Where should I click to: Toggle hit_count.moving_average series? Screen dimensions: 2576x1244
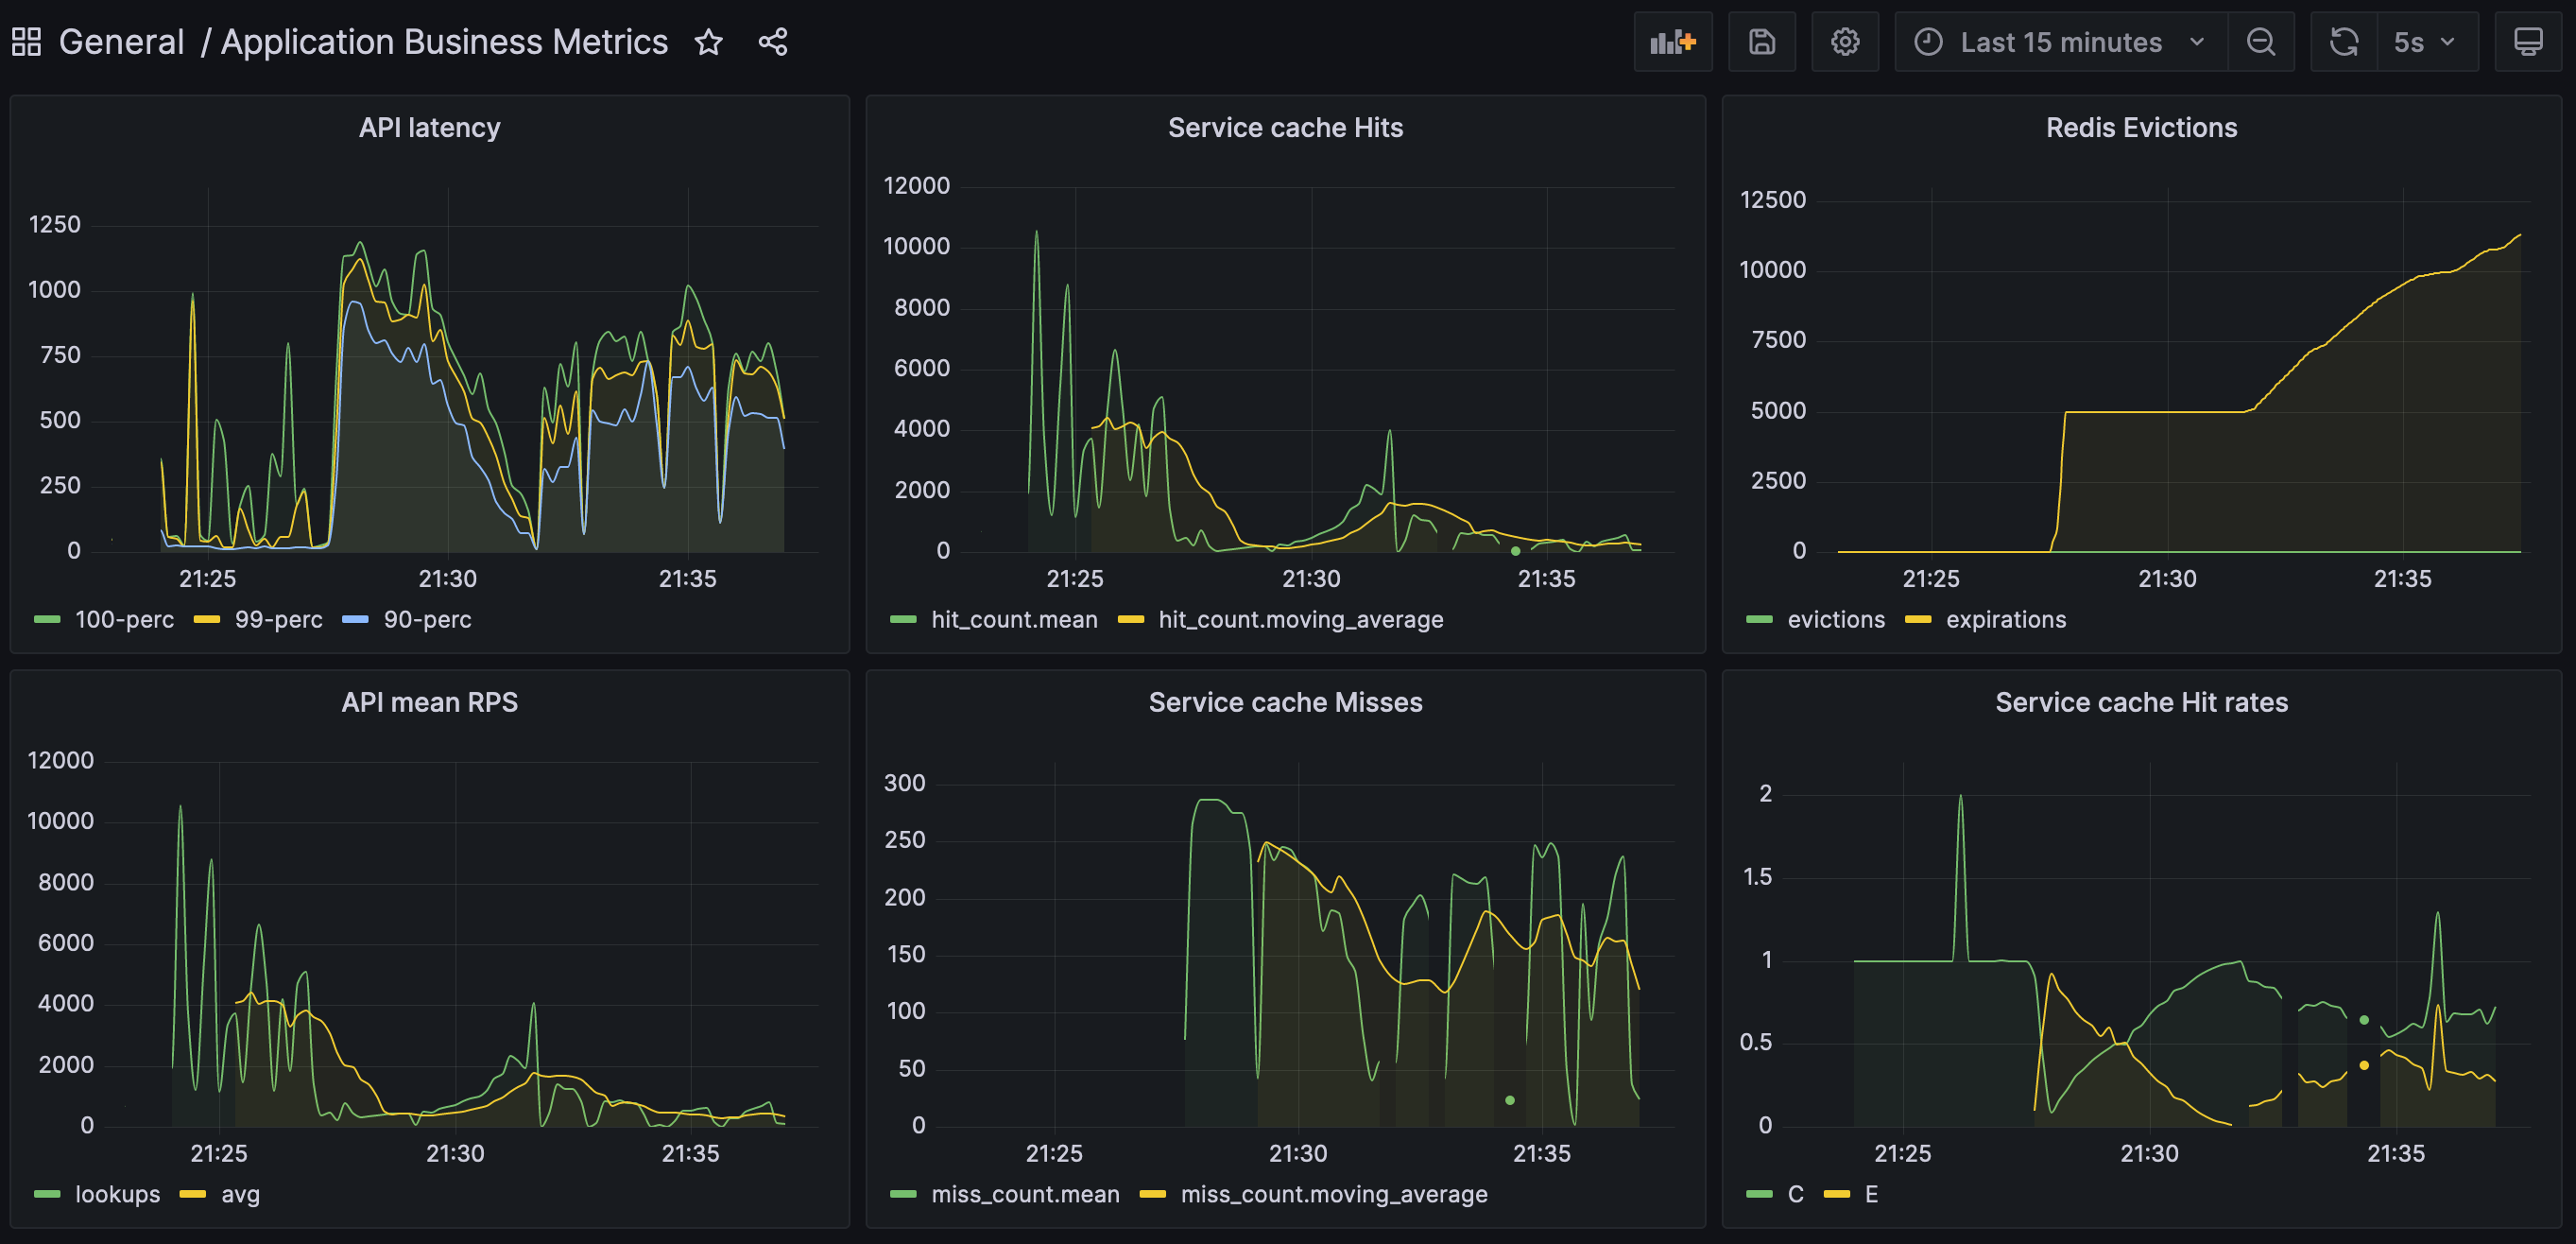point(1300,620)
